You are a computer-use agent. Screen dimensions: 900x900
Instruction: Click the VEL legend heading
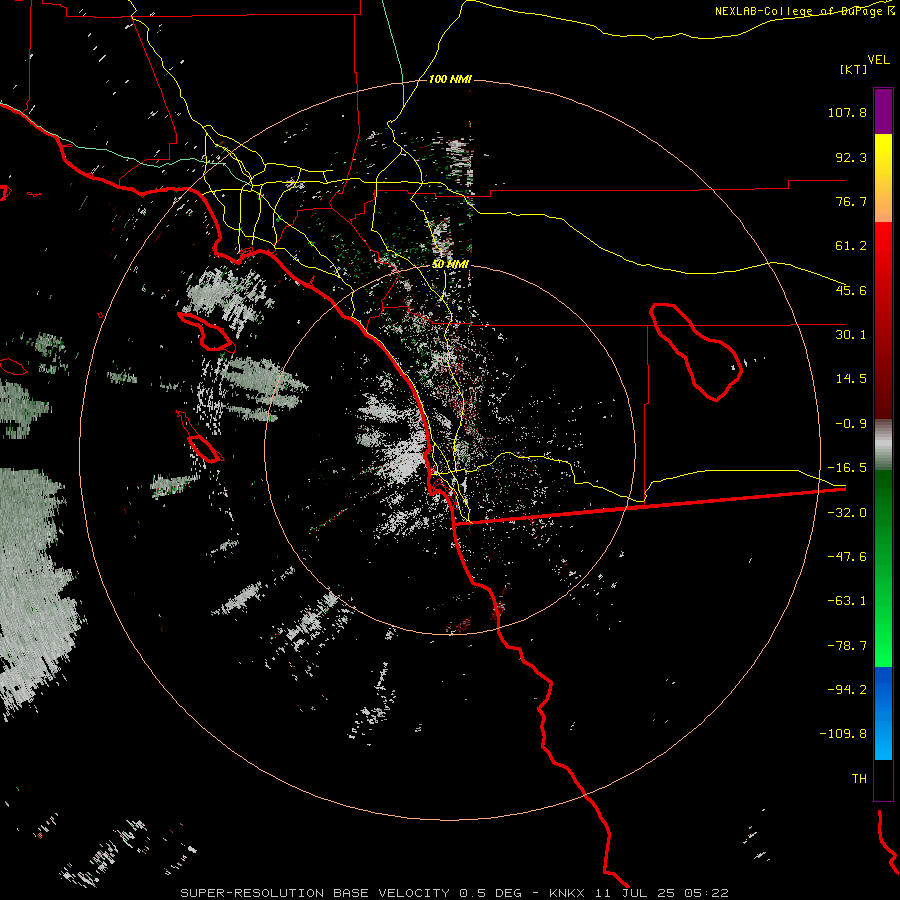point(878,60)
